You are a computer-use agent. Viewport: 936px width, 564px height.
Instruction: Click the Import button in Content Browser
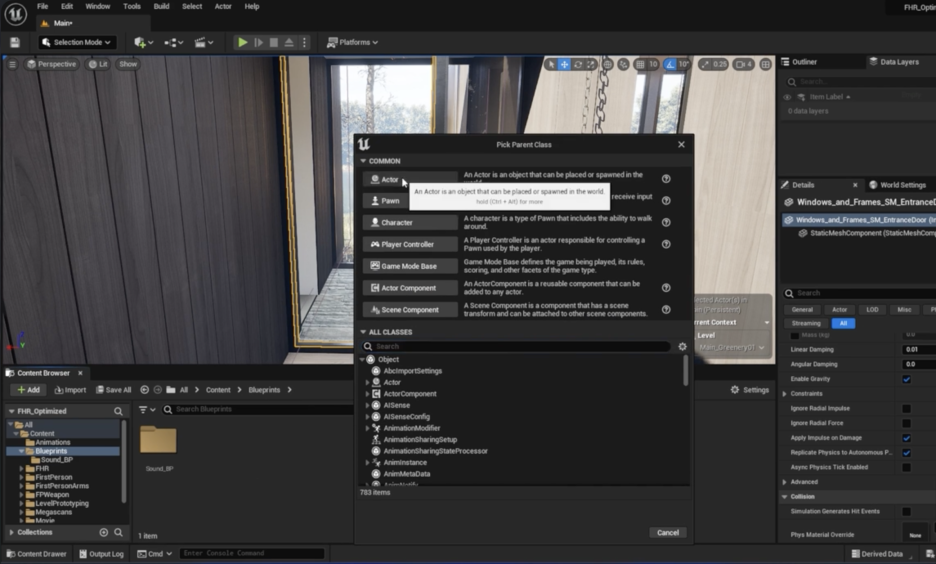(x=70, y=390)
